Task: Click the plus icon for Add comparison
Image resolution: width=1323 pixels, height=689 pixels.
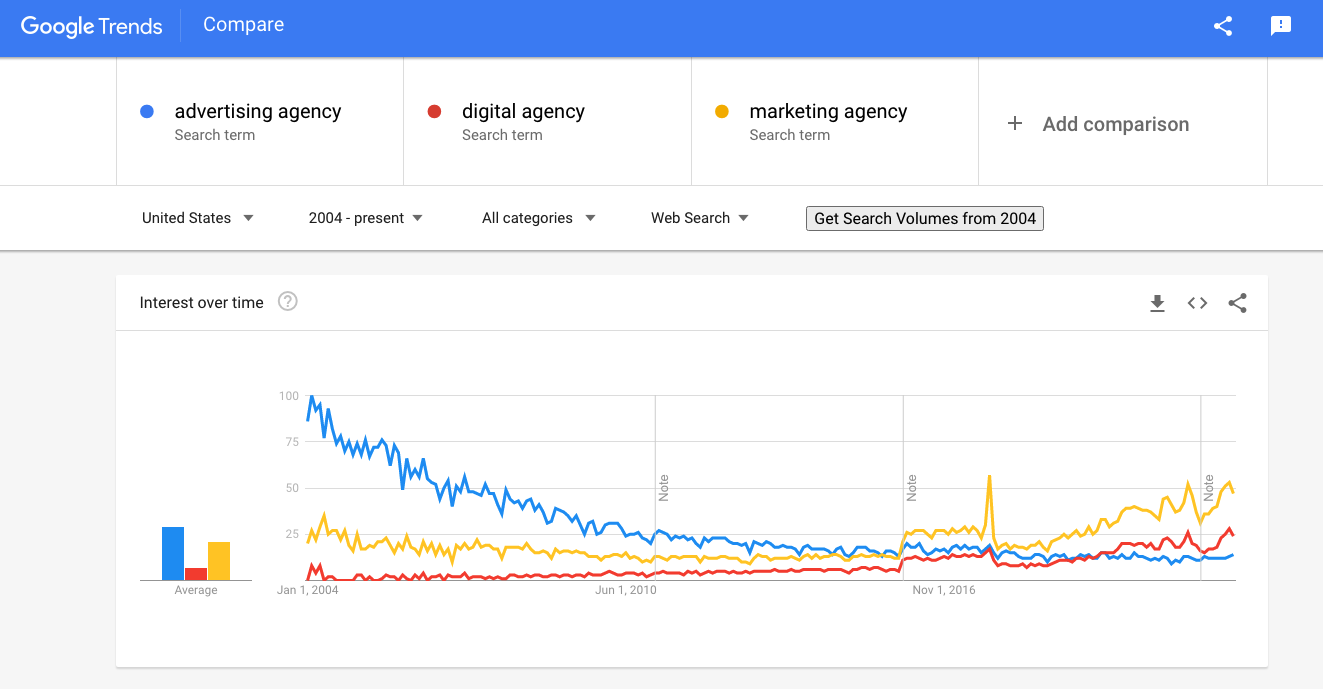Action: point(1015,123)
